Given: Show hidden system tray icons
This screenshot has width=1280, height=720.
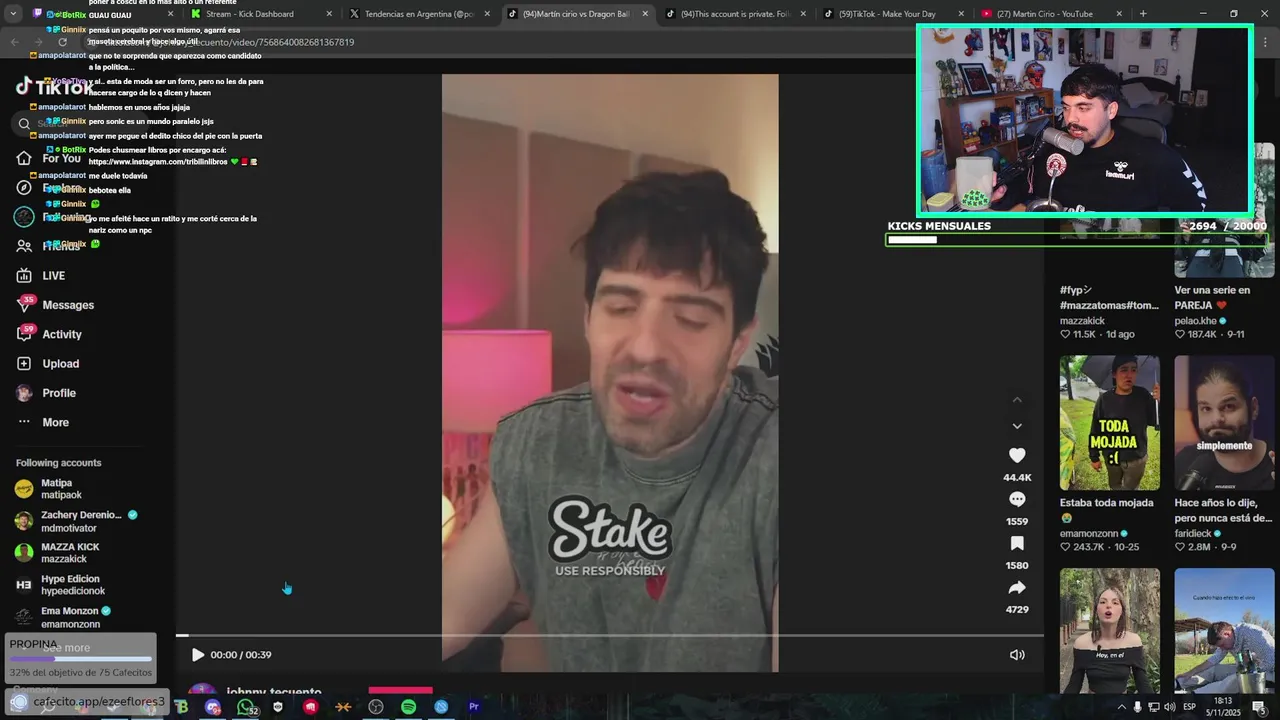Looking at the screenshot, I should 1121,707.
